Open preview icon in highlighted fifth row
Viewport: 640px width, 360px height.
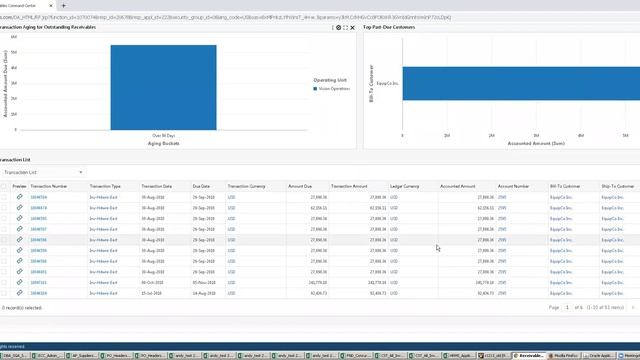[19, 239]
